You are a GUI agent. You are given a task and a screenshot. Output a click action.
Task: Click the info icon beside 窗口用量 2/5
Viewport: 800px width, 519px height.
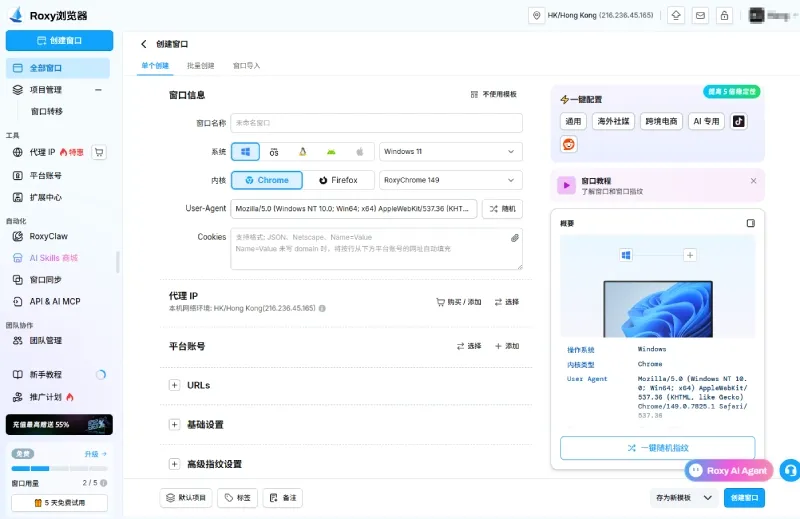click(x=104, y=483)
